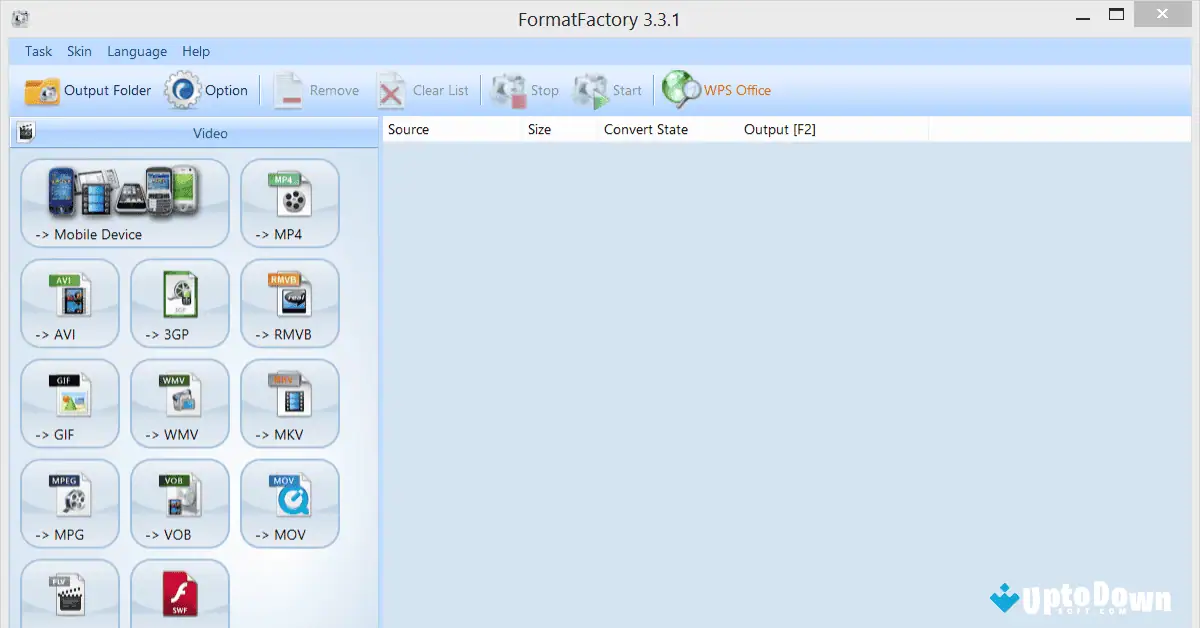
Task: Start the conversion queue
Action: tap(608, 90)
